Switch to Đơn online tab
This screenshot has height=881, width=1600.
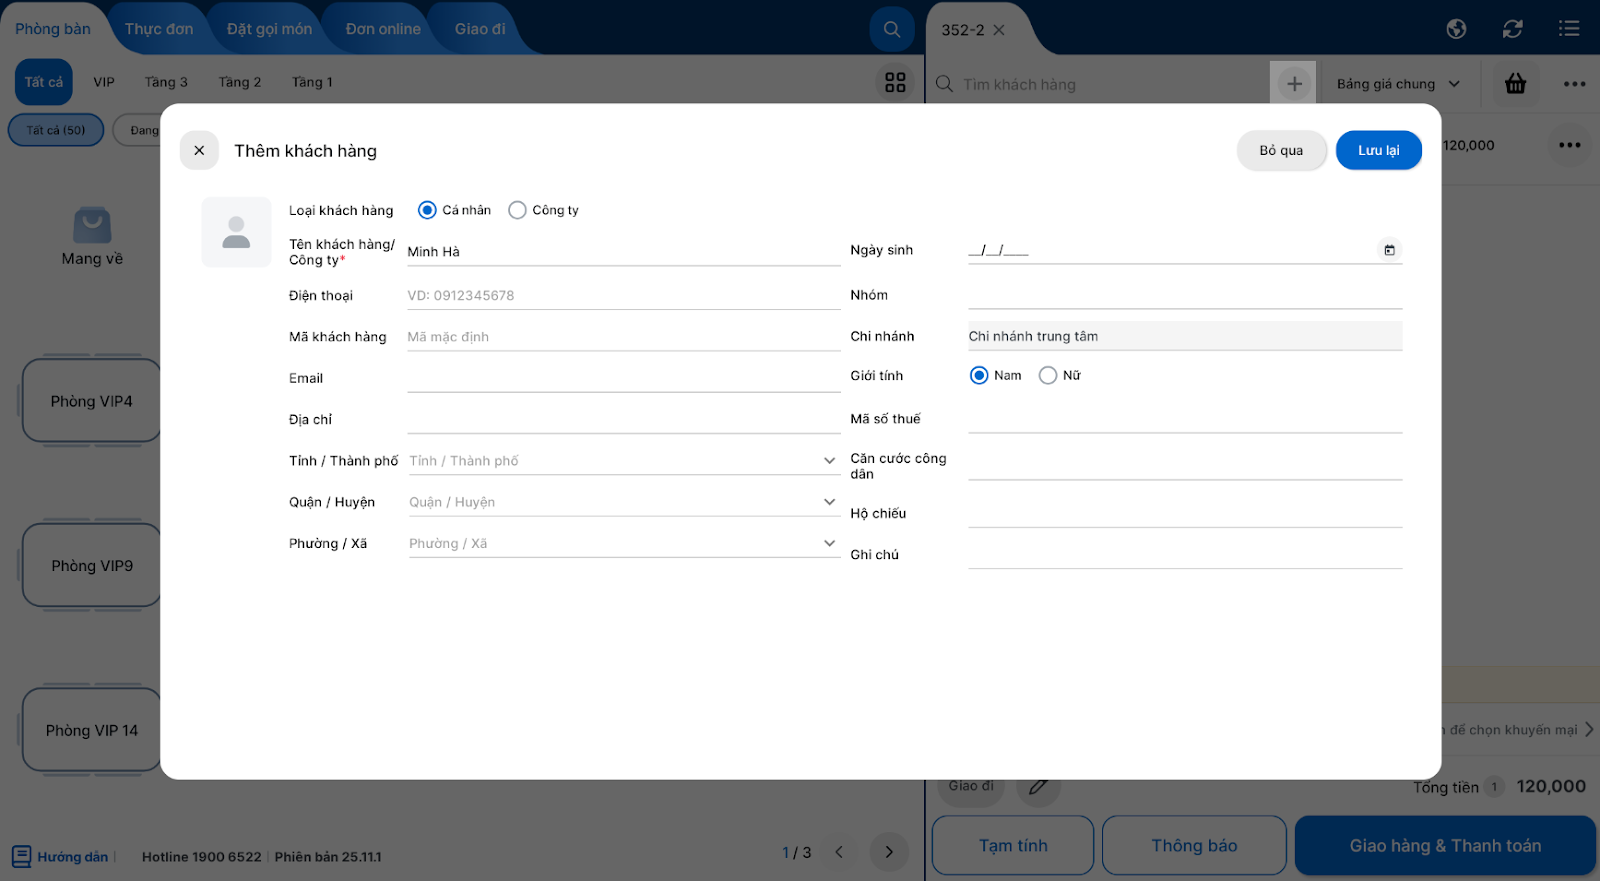(383, 29)
